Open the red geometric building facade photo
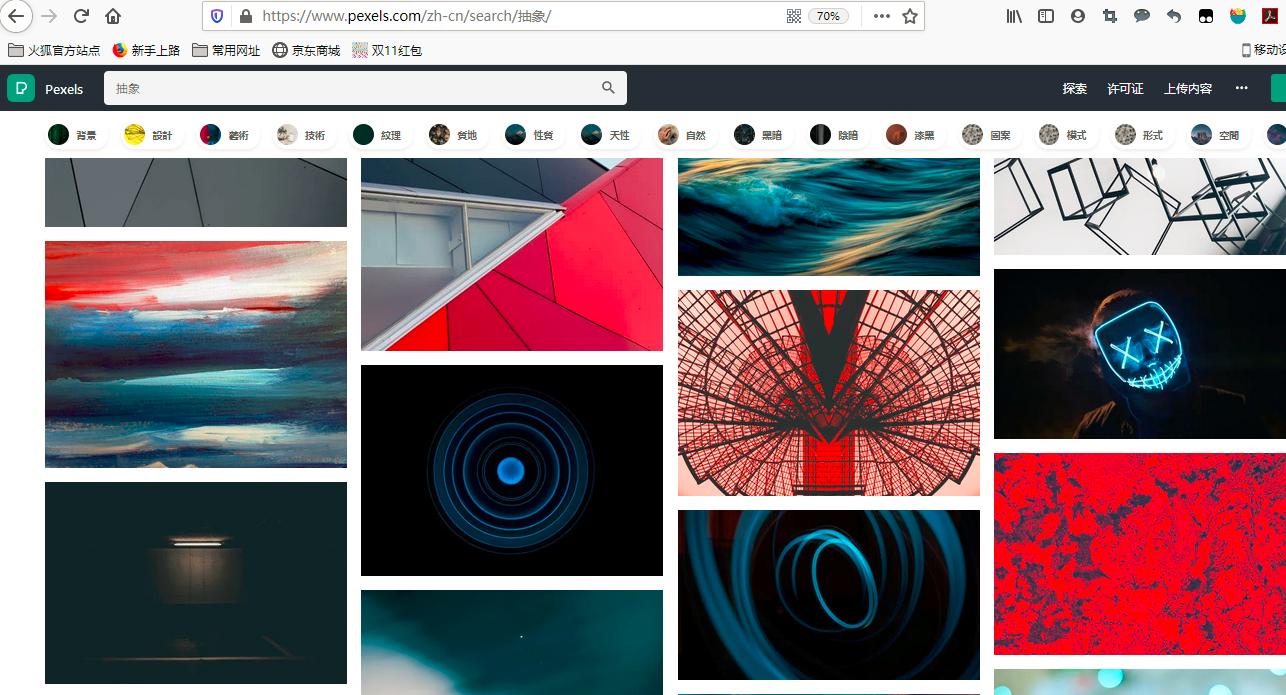This screenshot has width=1286, height=695. [512, 254]
